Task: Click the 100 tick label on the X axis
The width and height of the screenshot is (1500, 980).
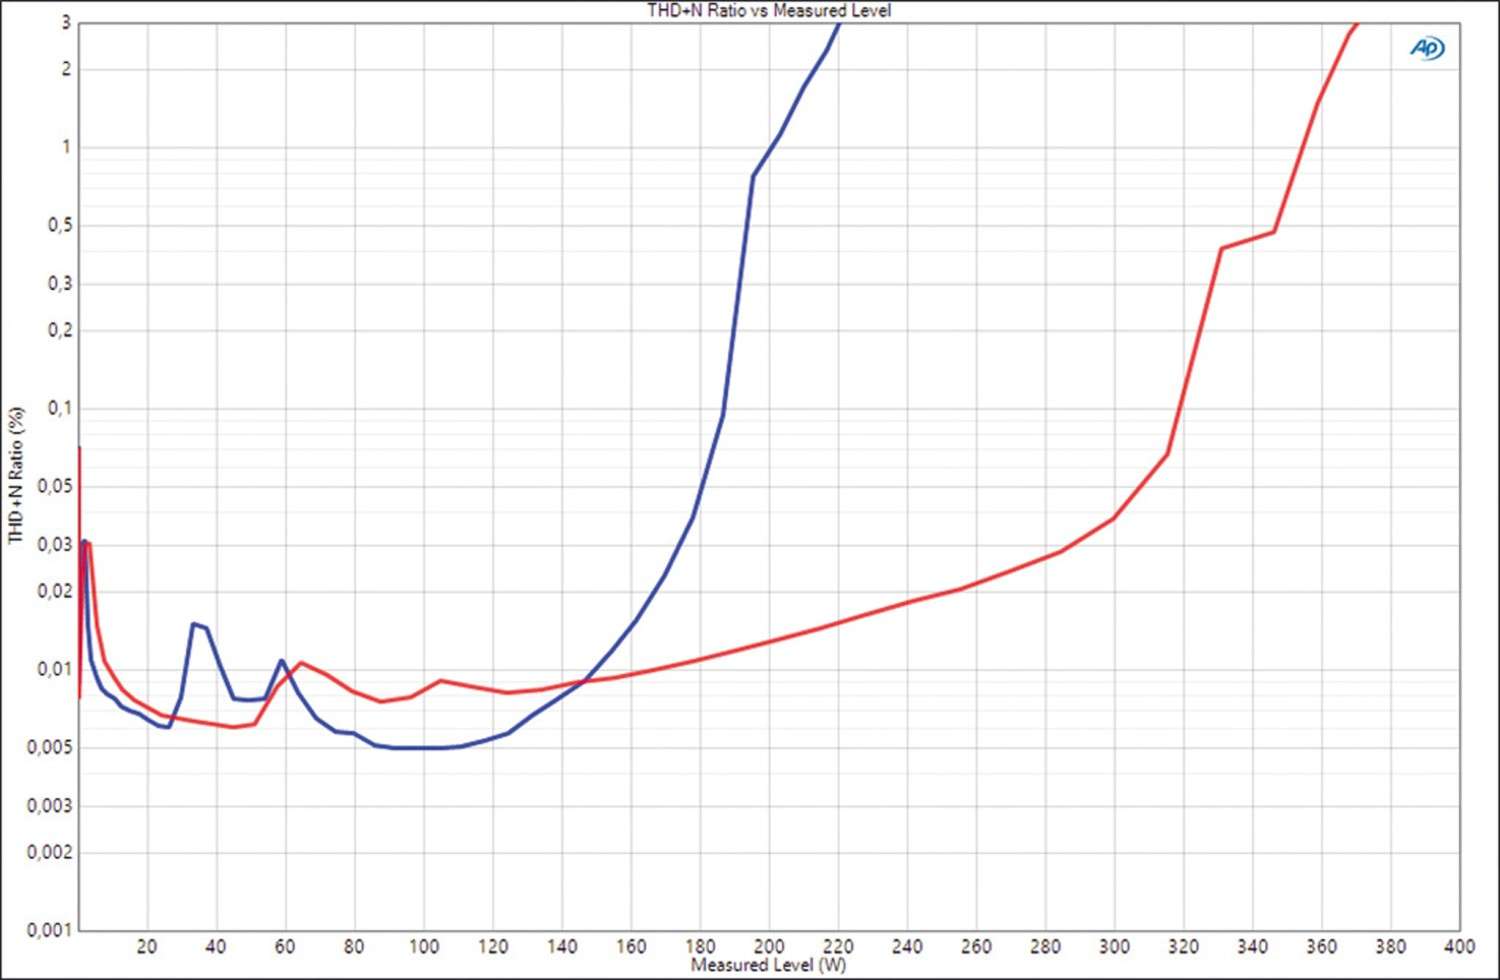Action: pyautogui.click(x=423, y=946)
